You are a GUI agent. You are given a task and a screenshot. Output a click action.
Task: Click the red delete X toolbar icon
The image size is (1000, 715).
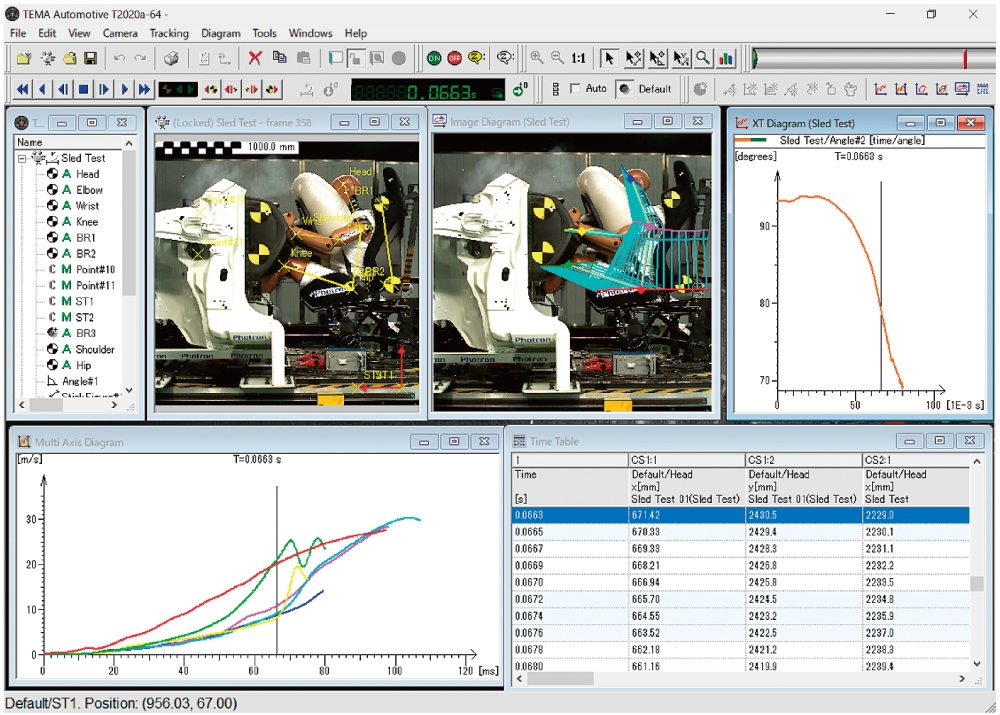(255, 59)
